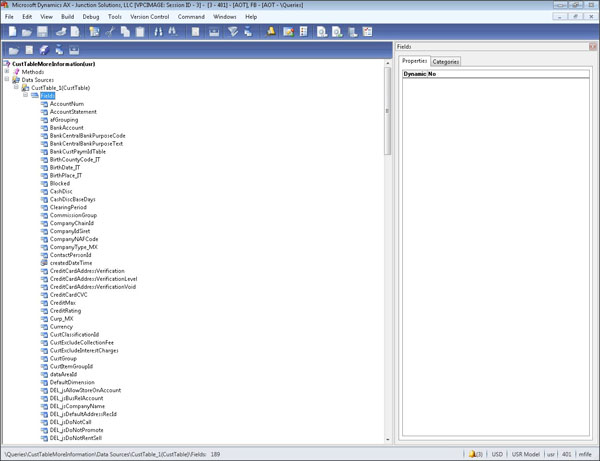Select the AccountNum field
600x461 pixels.
[66, 103]
